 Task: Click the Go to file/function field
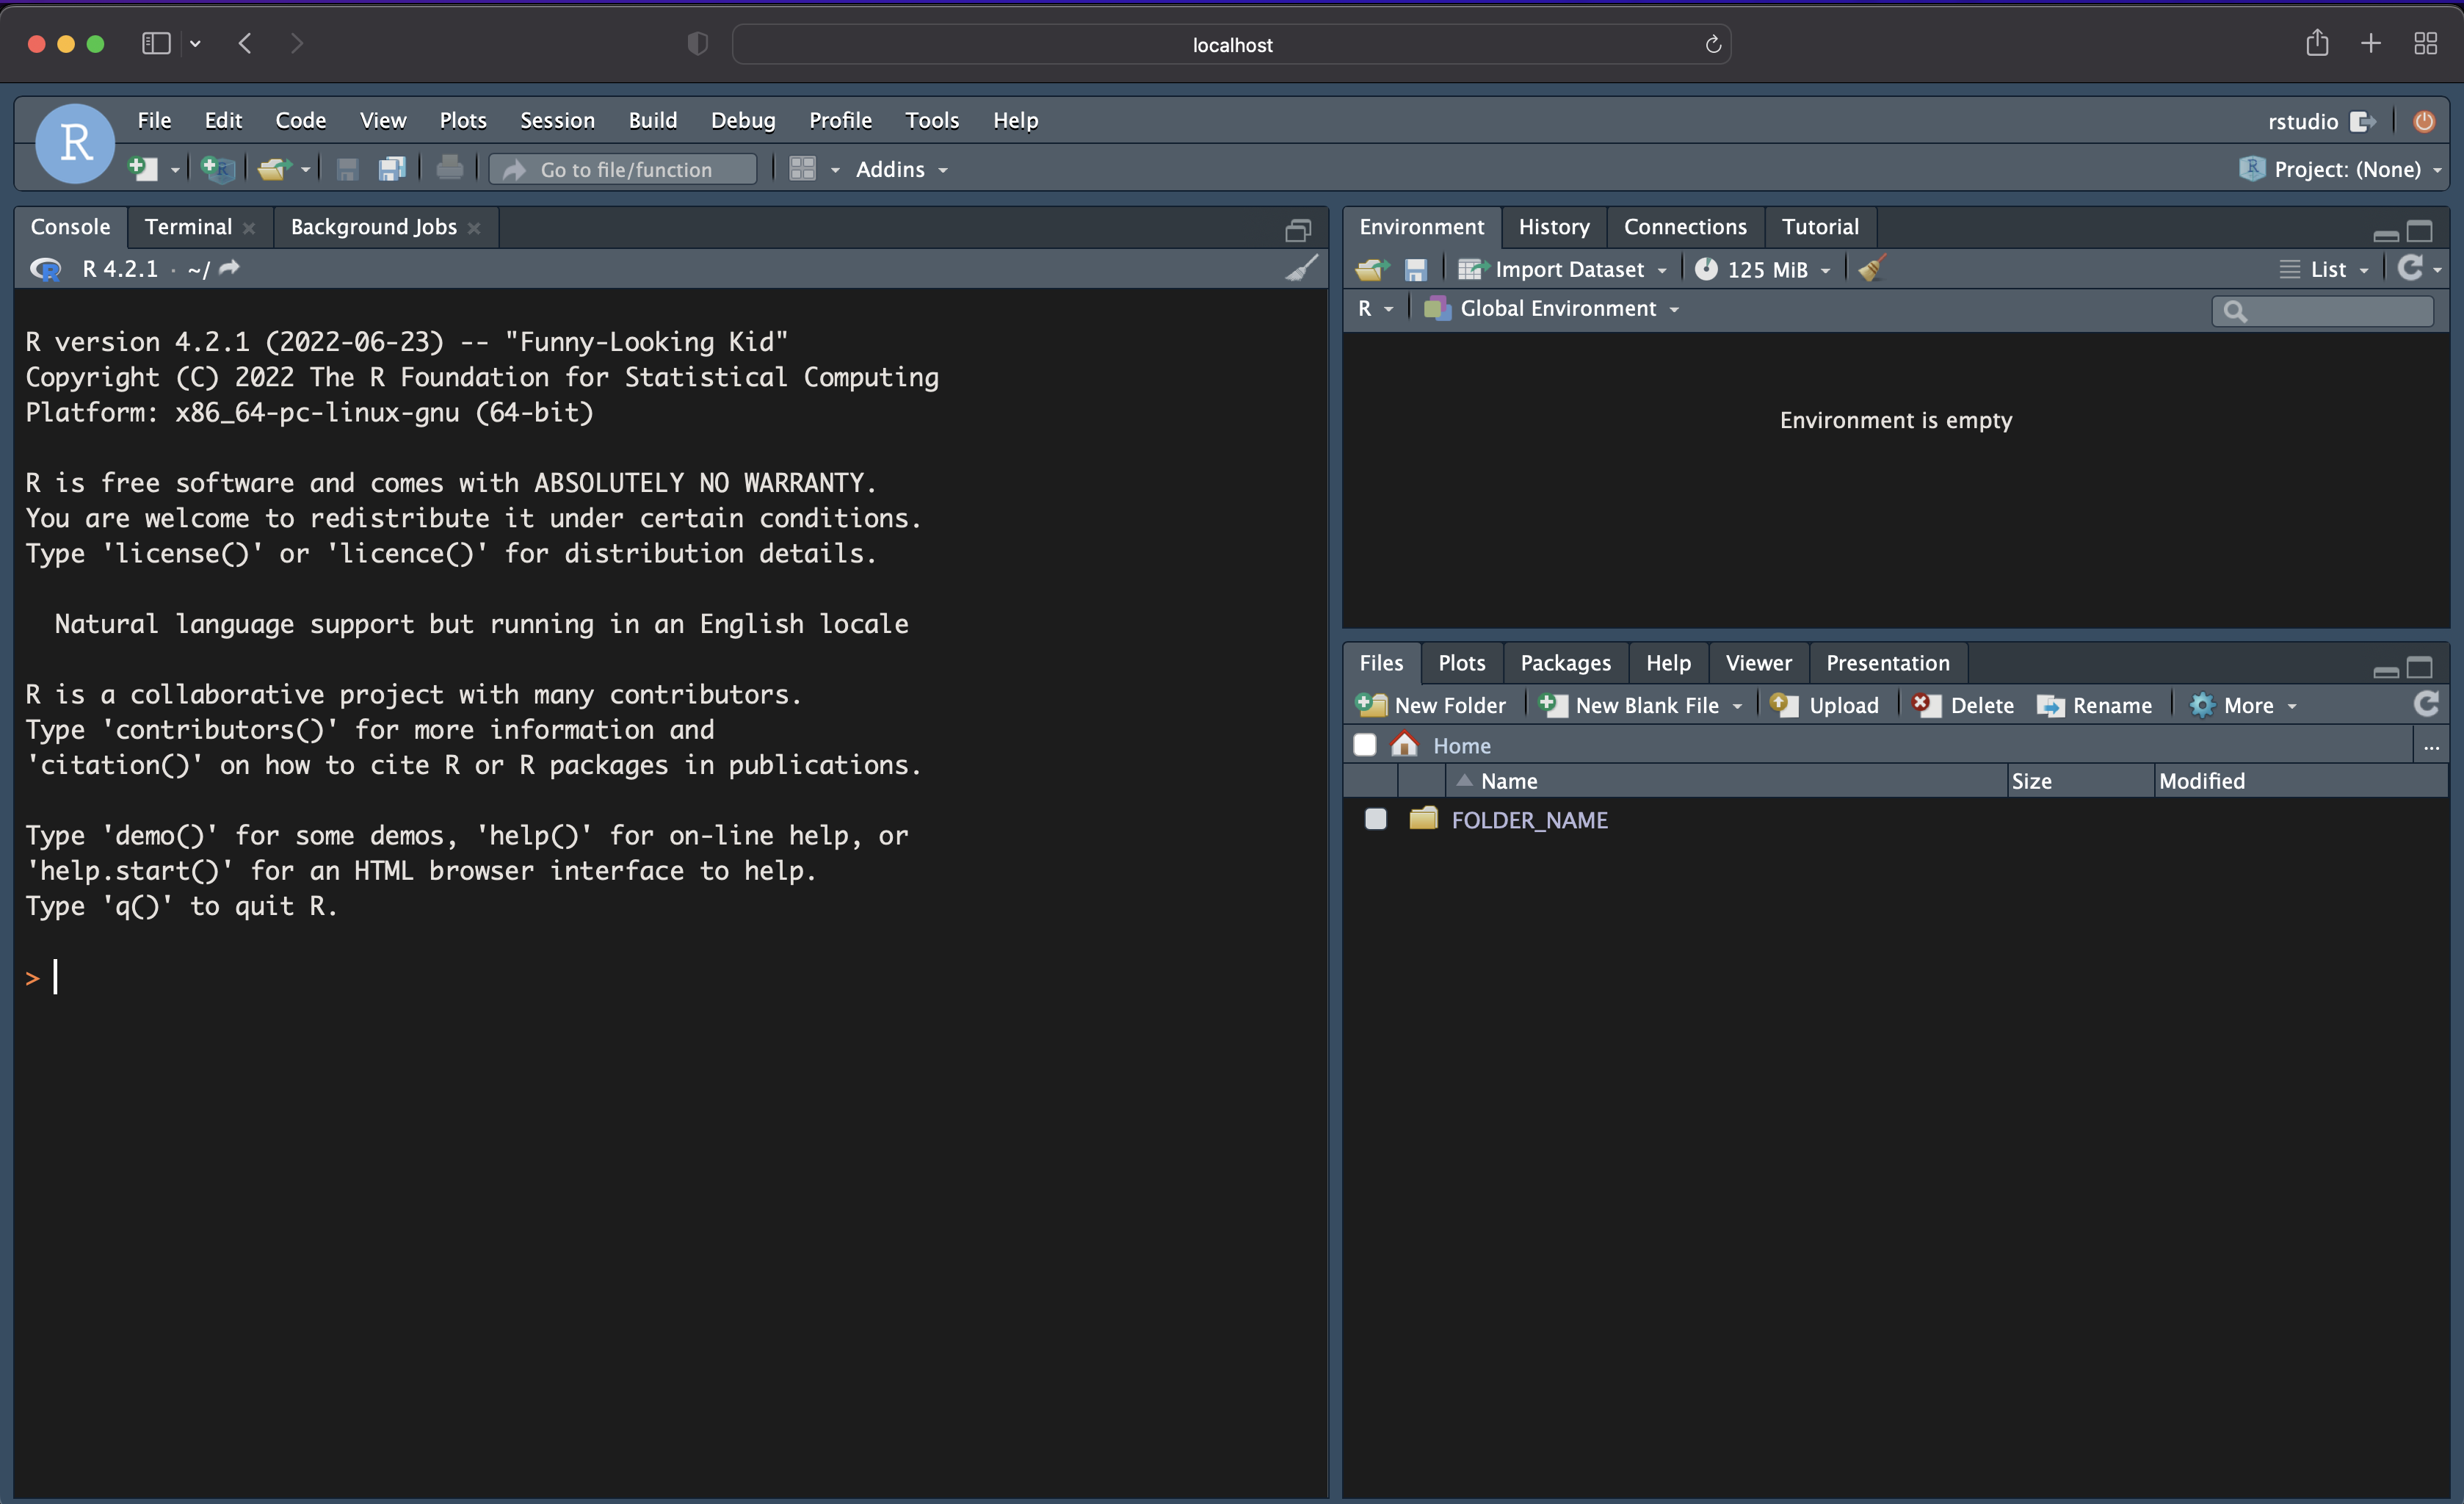coord(626,169)
